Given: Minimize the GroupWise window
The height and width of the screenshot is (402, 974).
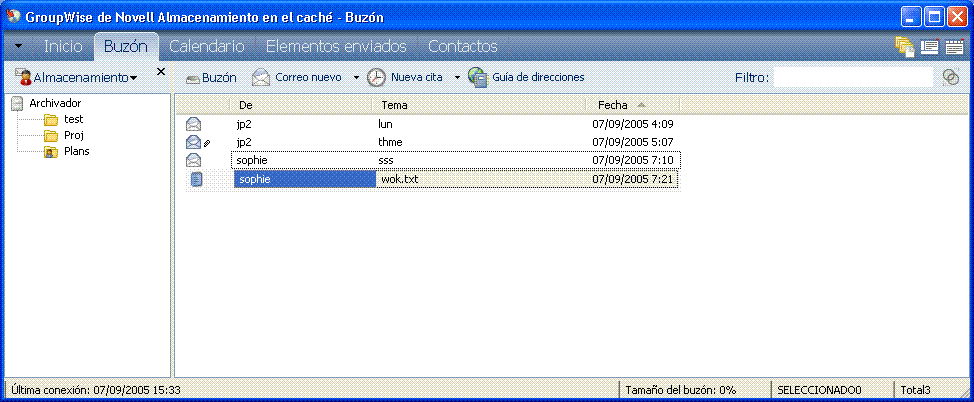Looking at the screenshot, I should coord(911,17).
